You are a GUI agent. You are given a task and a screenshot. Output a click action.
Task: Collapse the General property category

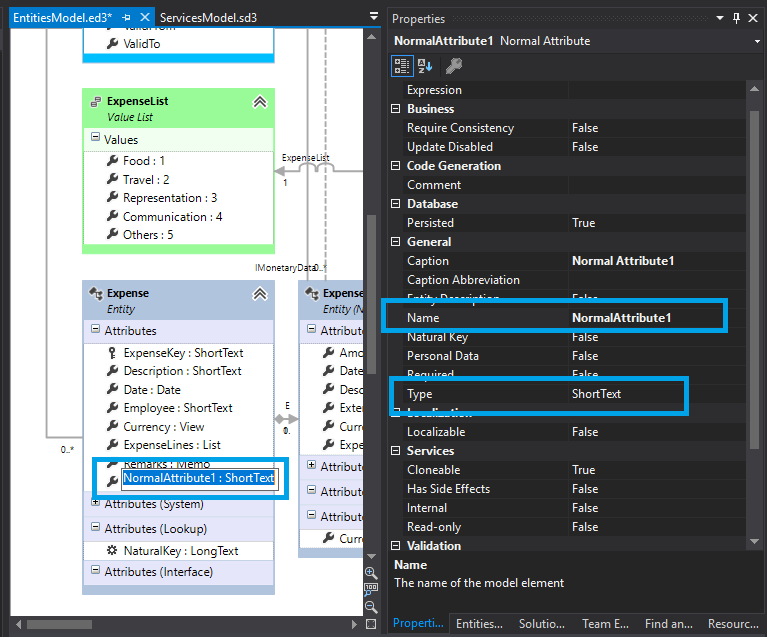(x=396, y=242)
